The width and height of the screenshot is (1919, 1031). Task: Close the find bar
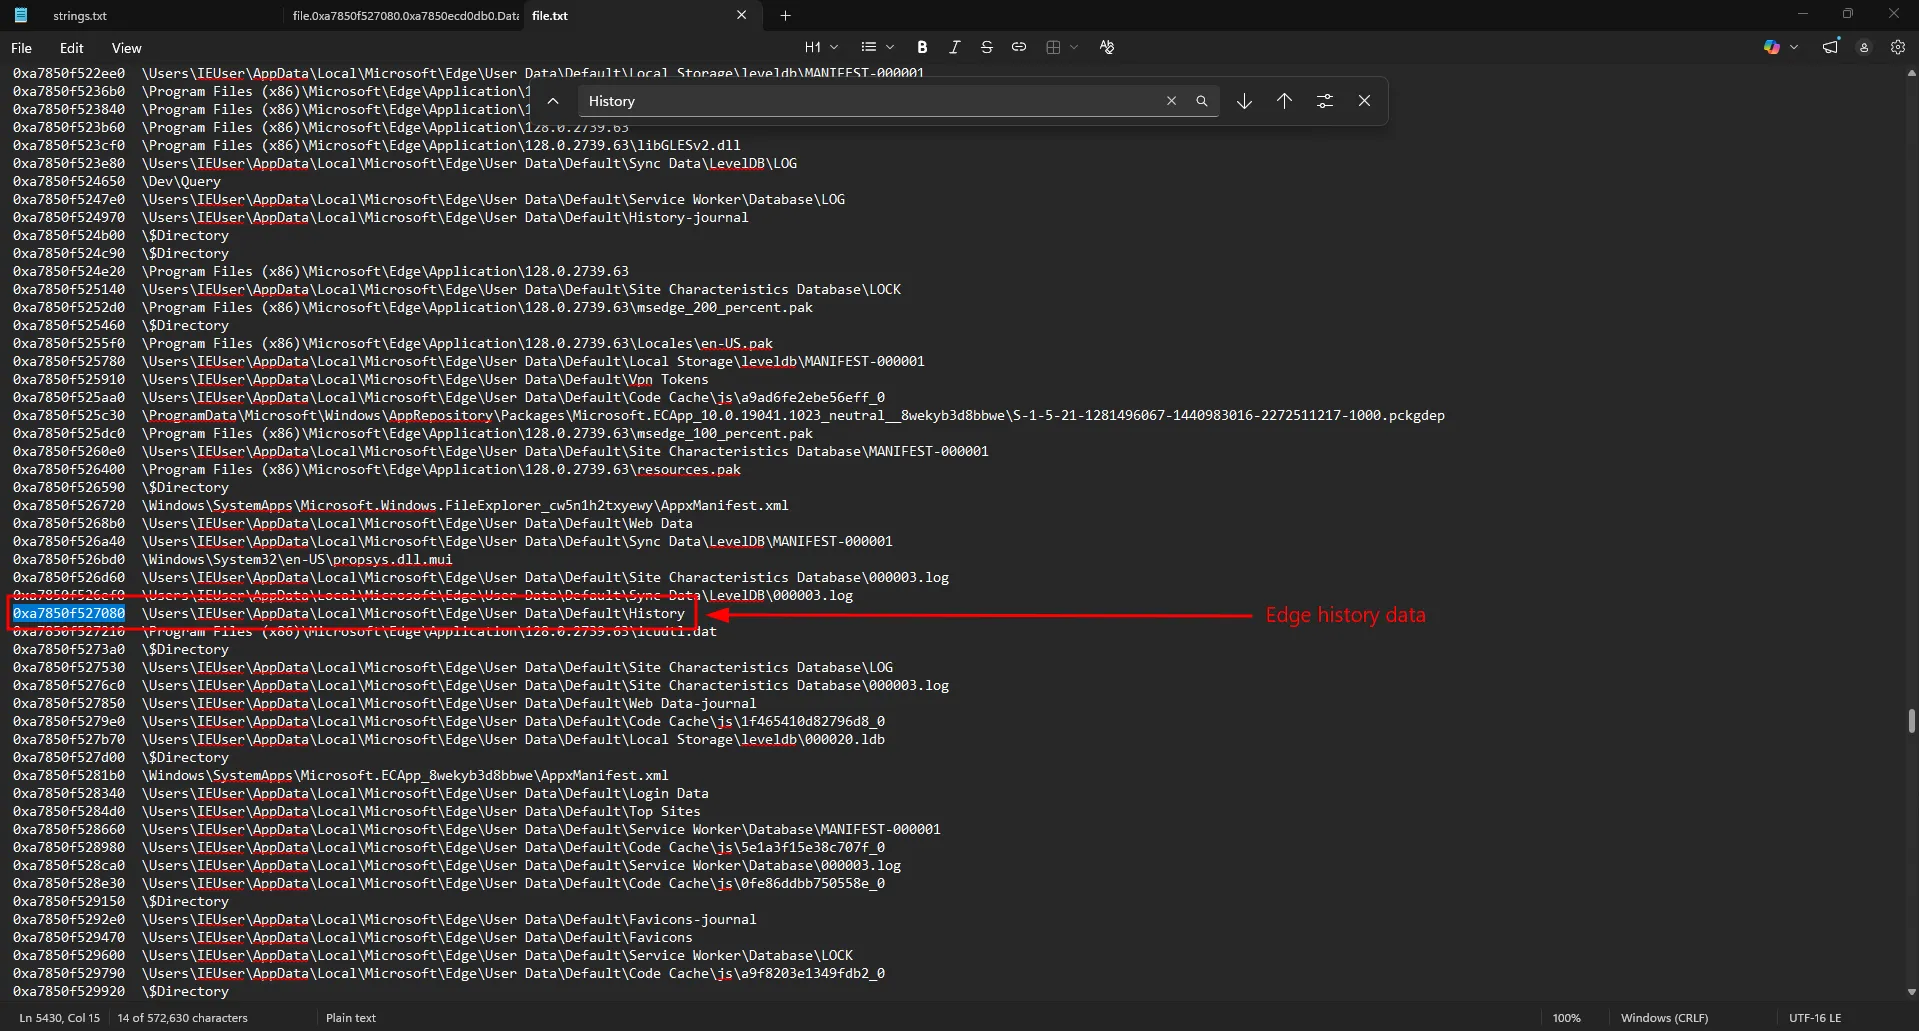pyautogui.click(x=1364, y=101)
